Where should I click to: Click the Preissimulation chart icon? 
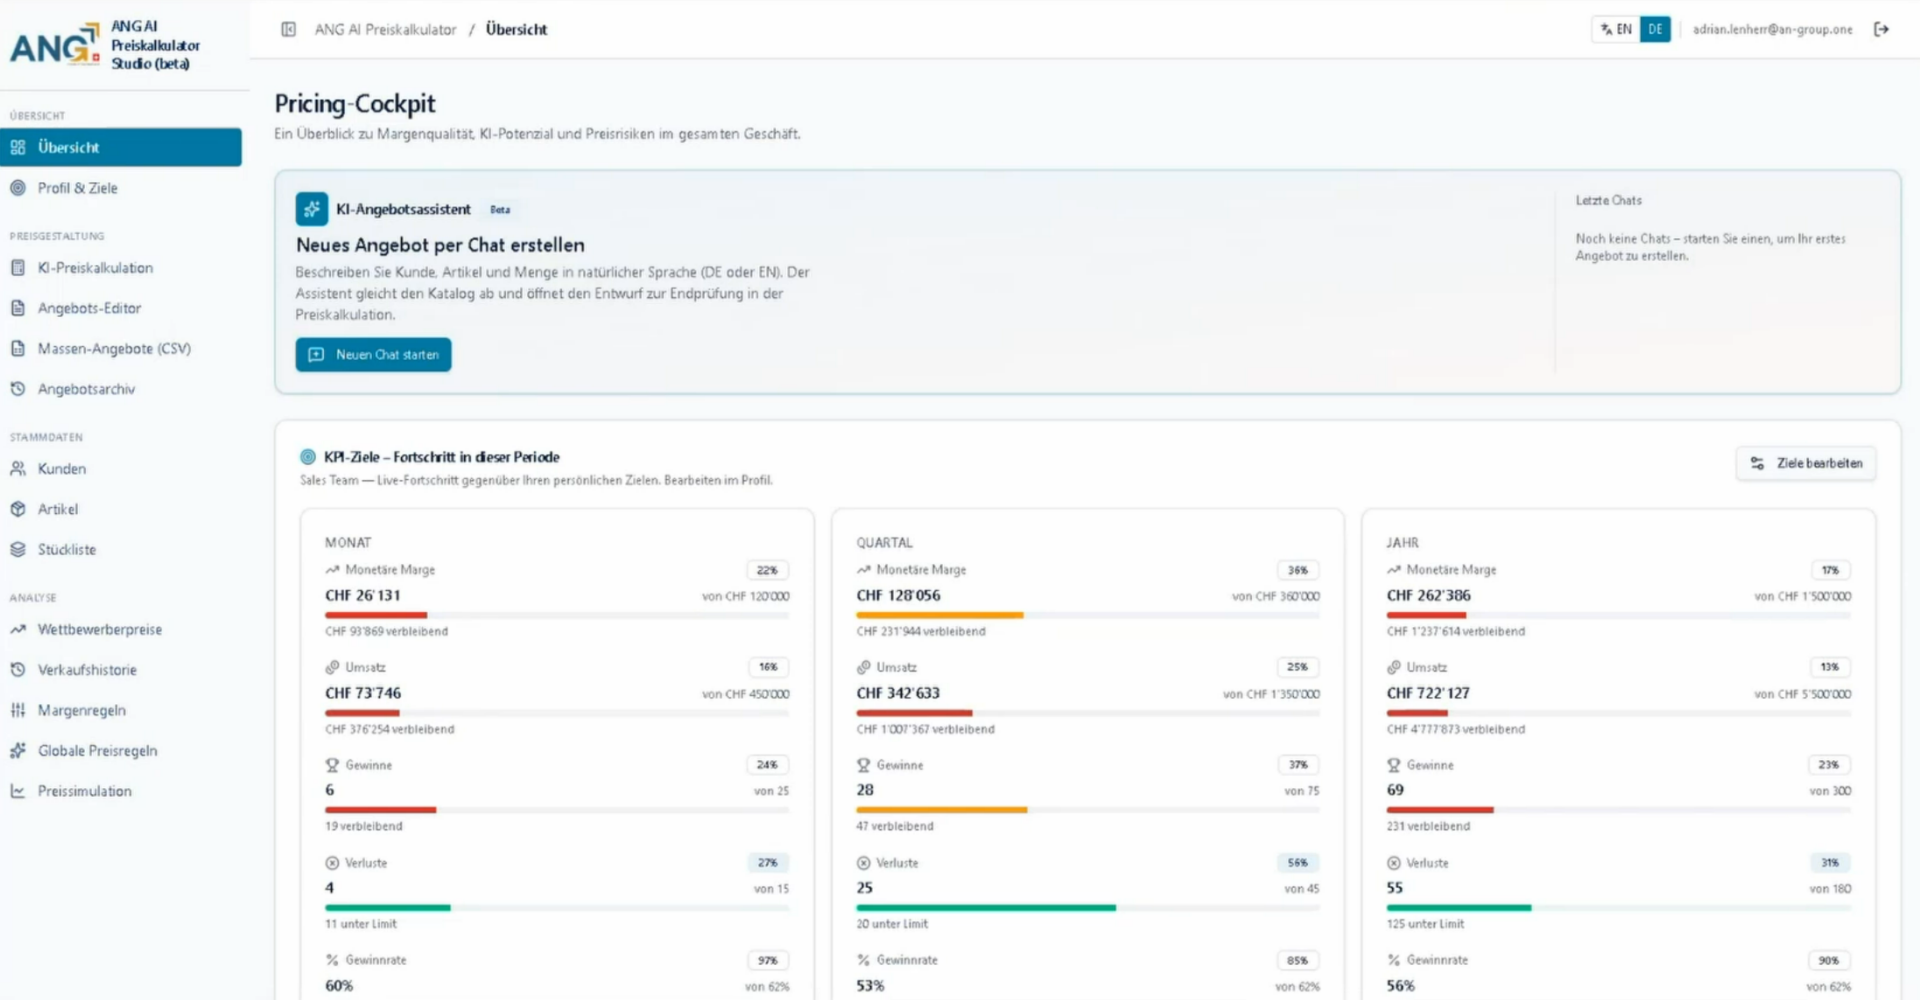[18, 791]
